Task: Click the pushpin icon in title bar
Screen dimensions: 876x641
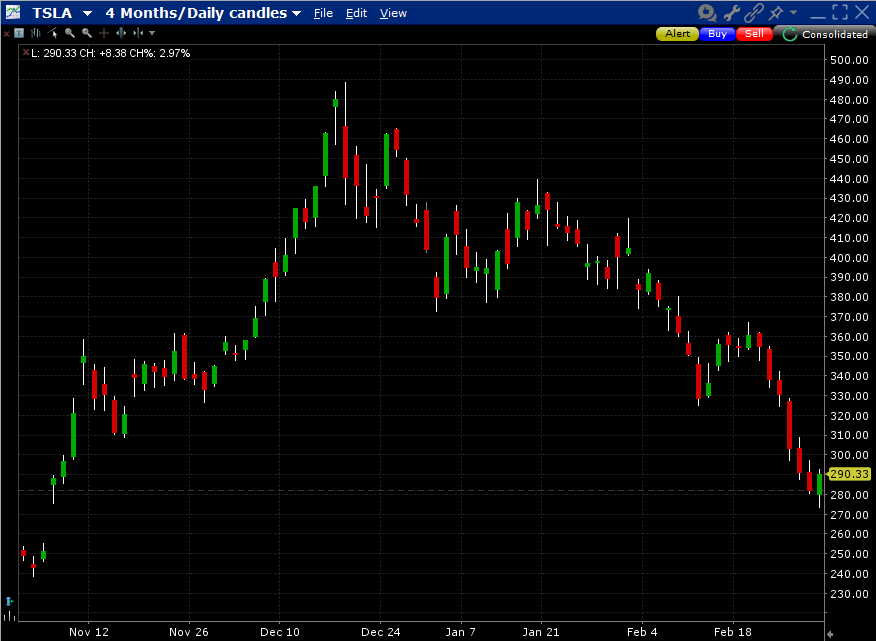Action: [x=776, y=12]
